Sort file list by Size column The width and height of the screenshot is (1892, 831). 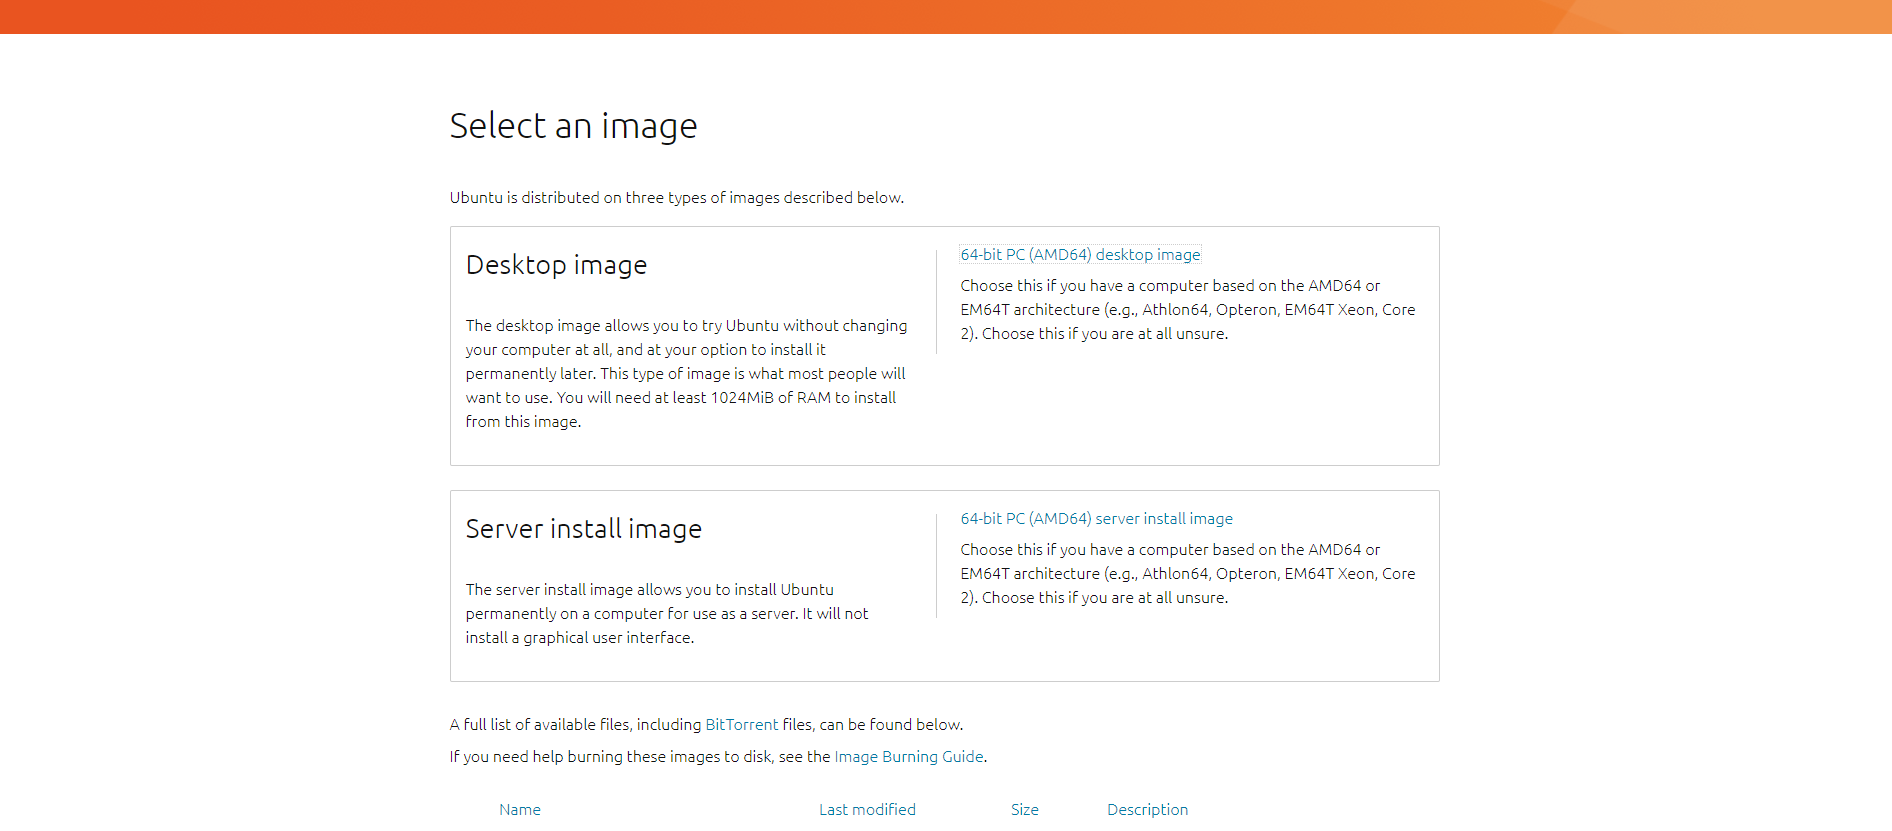pos(1024,810)
